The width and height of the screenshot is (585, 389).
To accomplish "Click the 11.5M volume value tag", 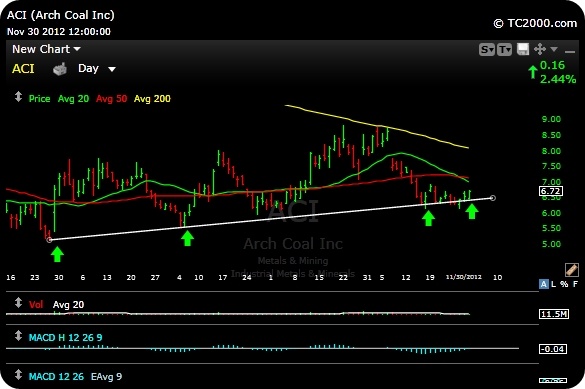I will (554, 314).
